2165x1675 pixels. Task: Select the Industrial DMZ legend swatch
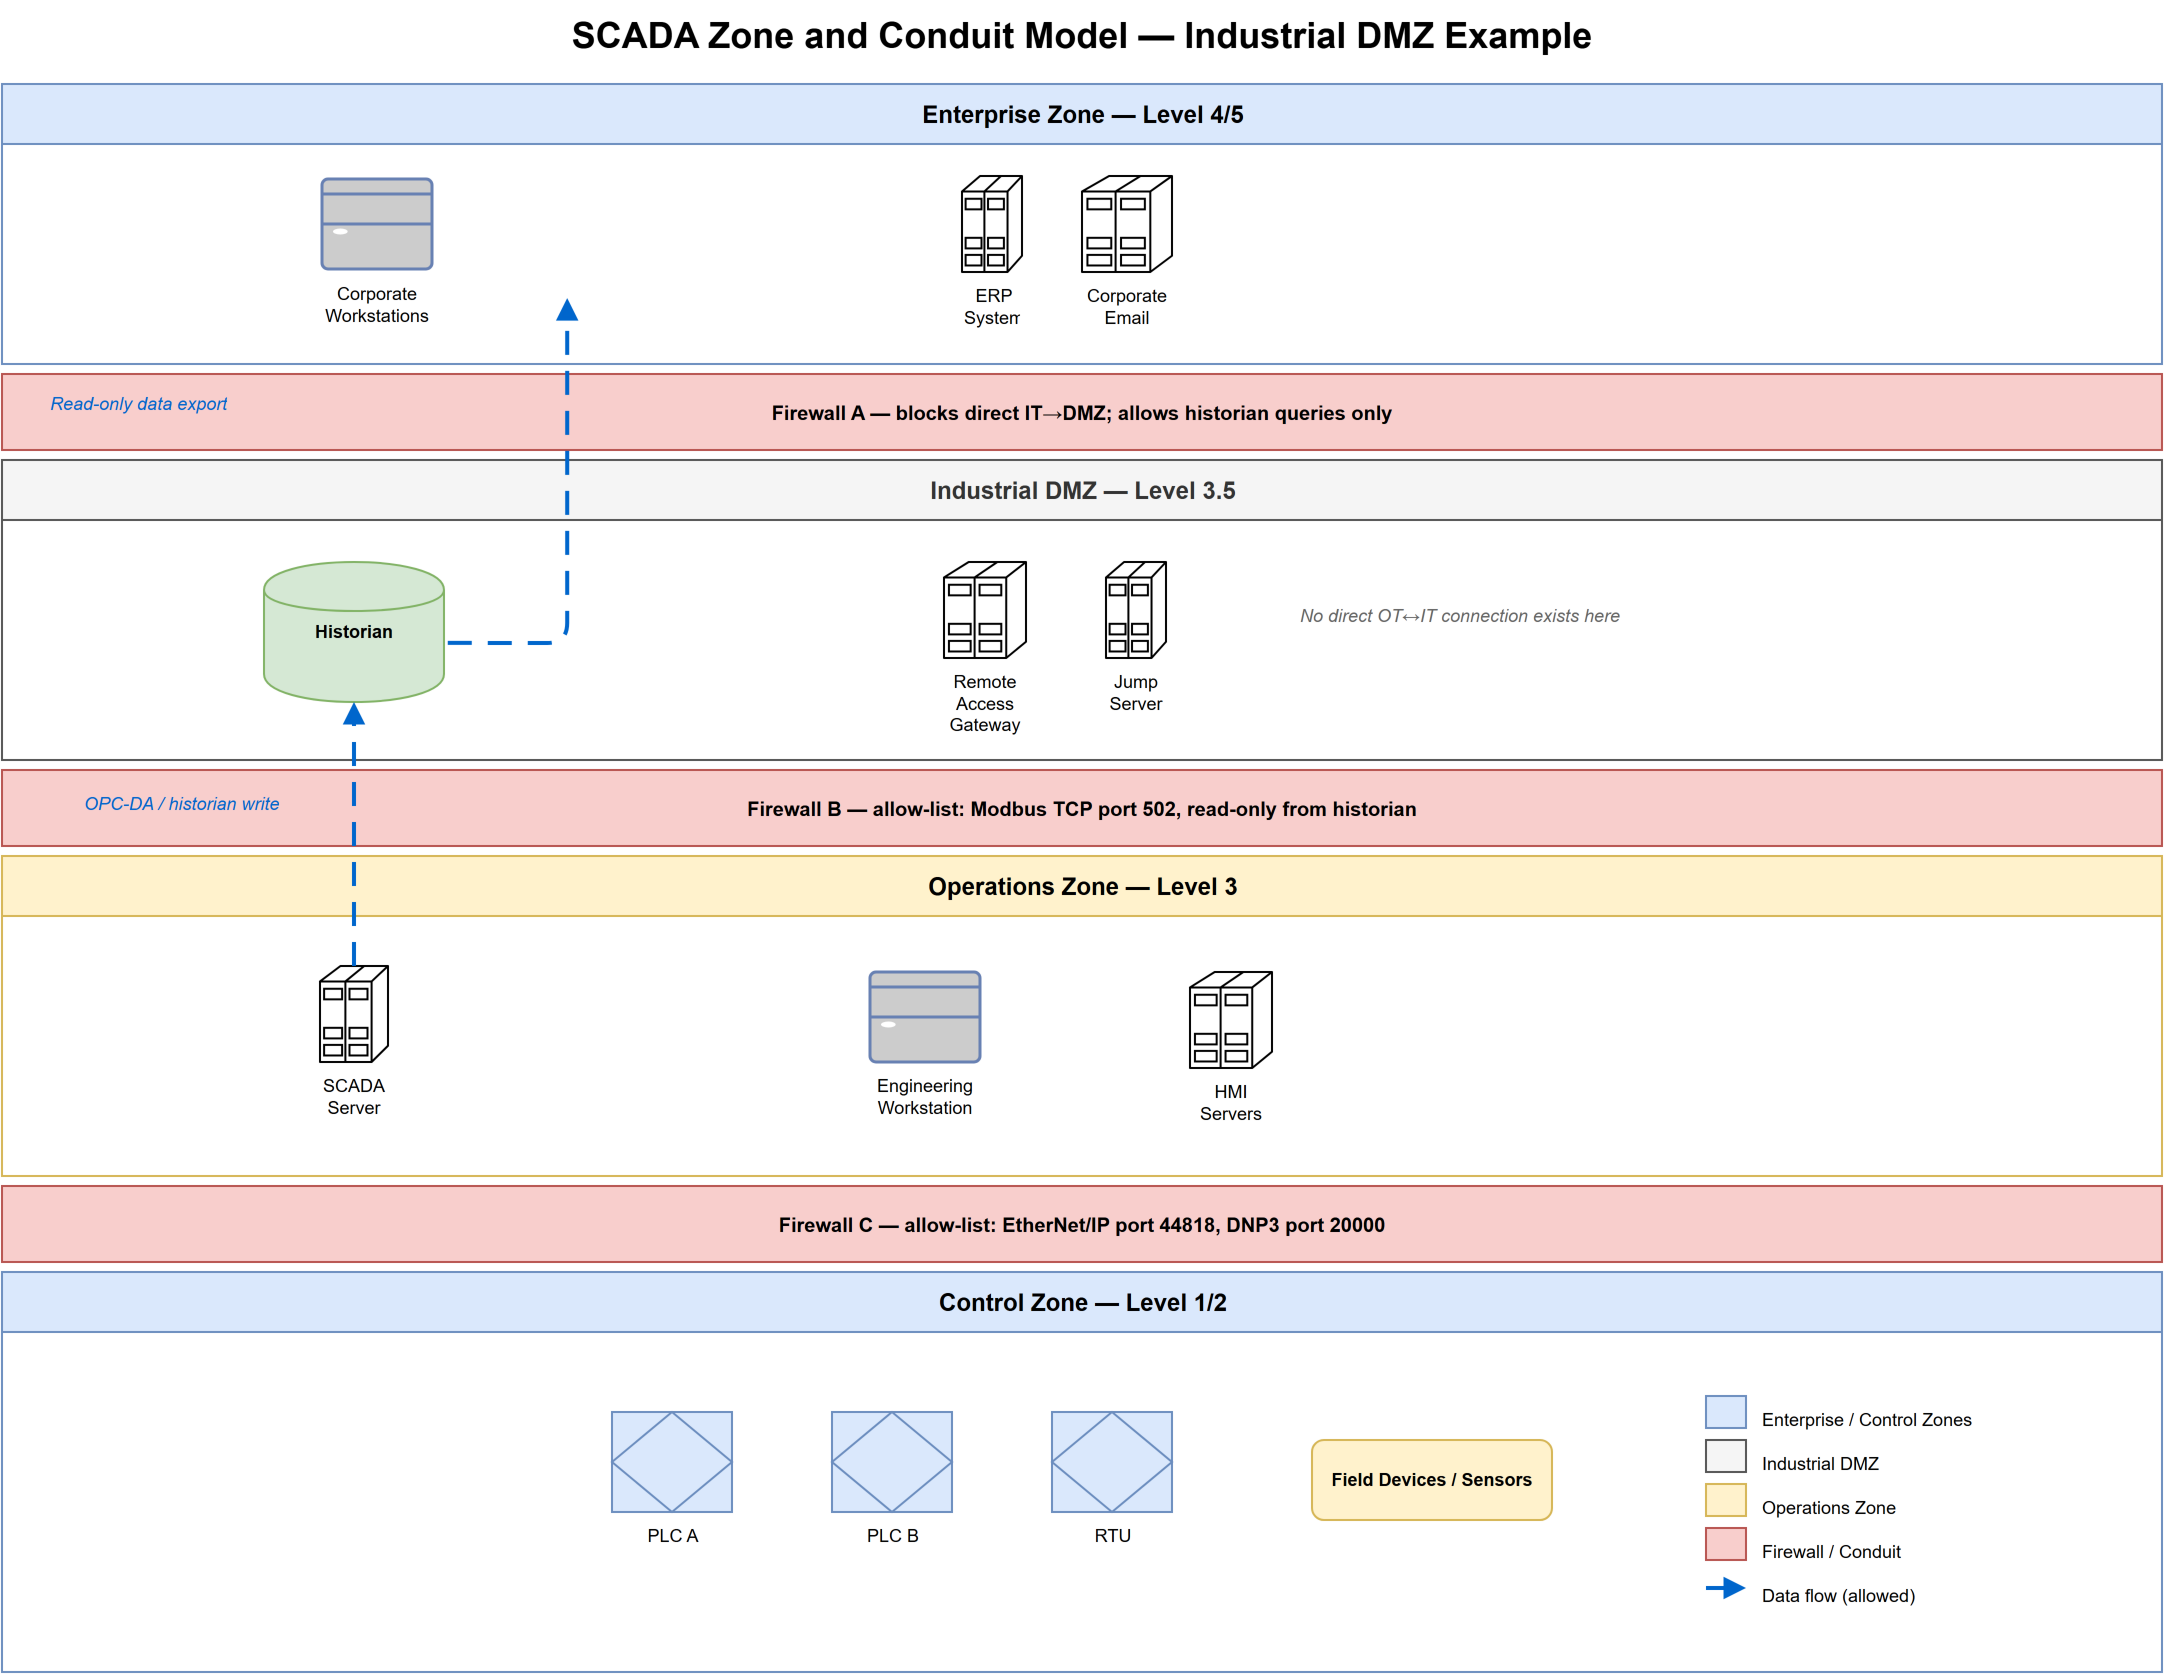[1725, 1456]
